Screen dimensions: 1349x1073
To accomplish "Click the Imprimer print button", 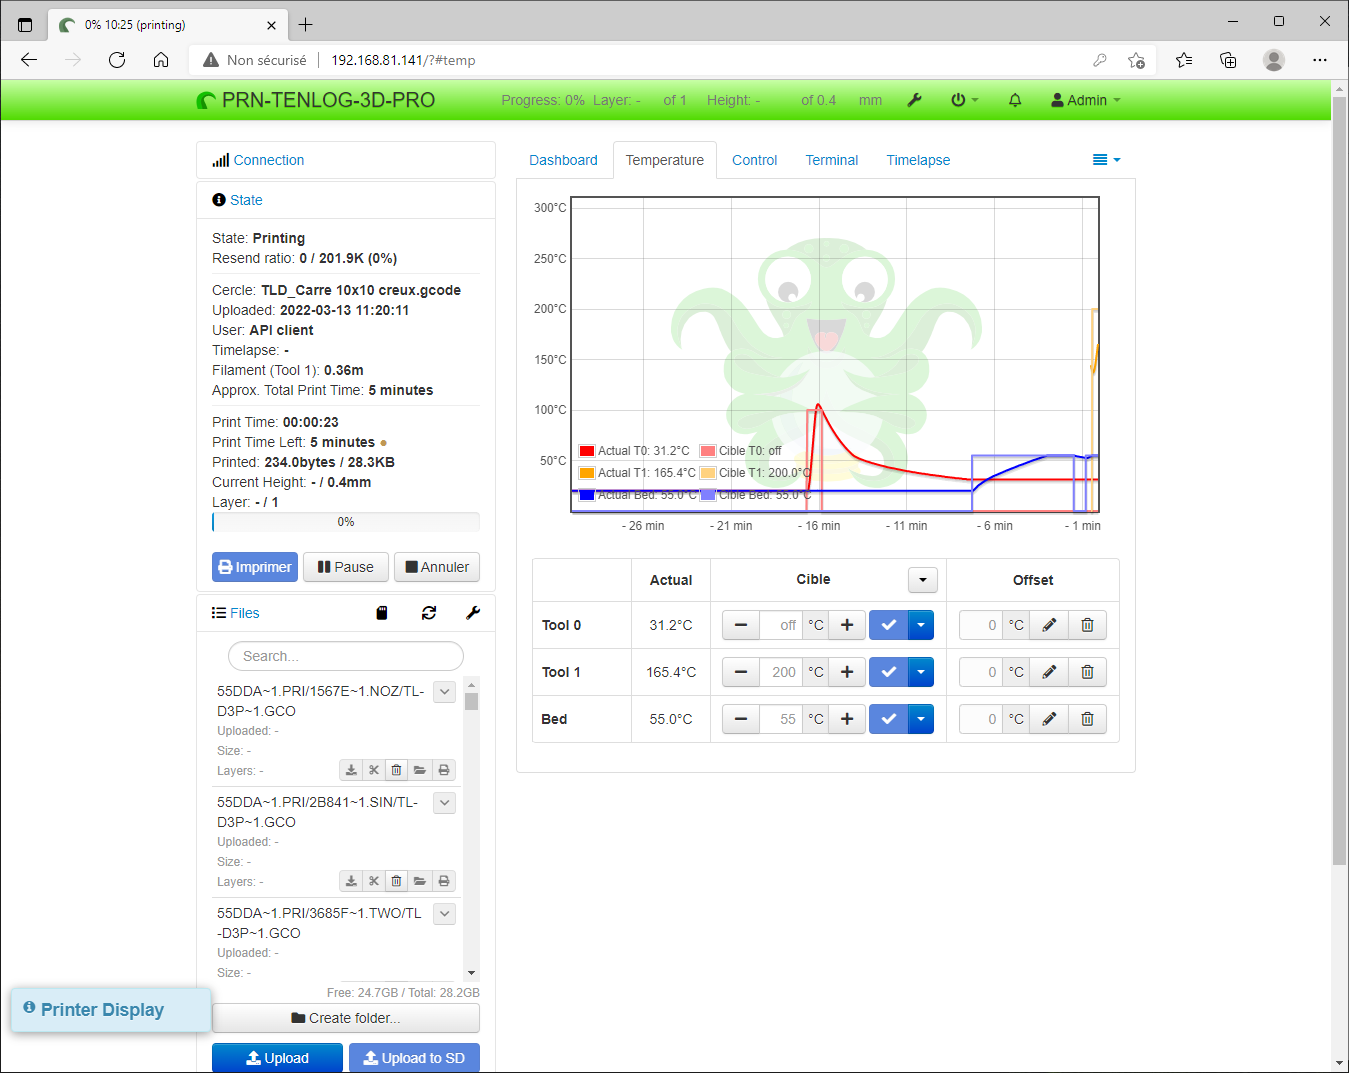I will (255, 567).
